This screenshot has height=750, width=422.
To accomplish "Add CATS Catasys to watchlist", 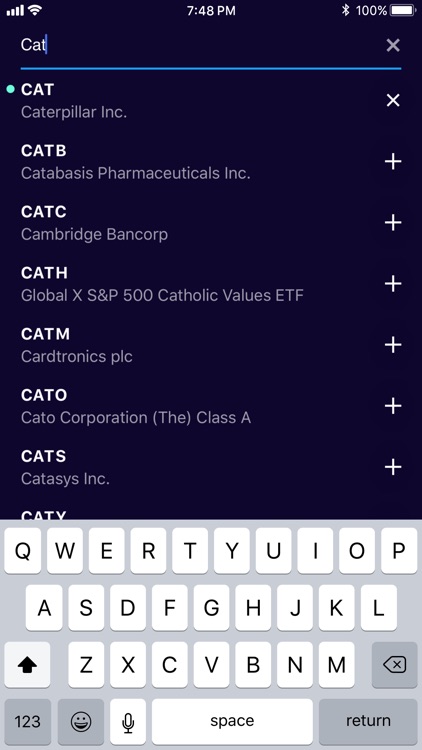I will [x=393, y=467].
